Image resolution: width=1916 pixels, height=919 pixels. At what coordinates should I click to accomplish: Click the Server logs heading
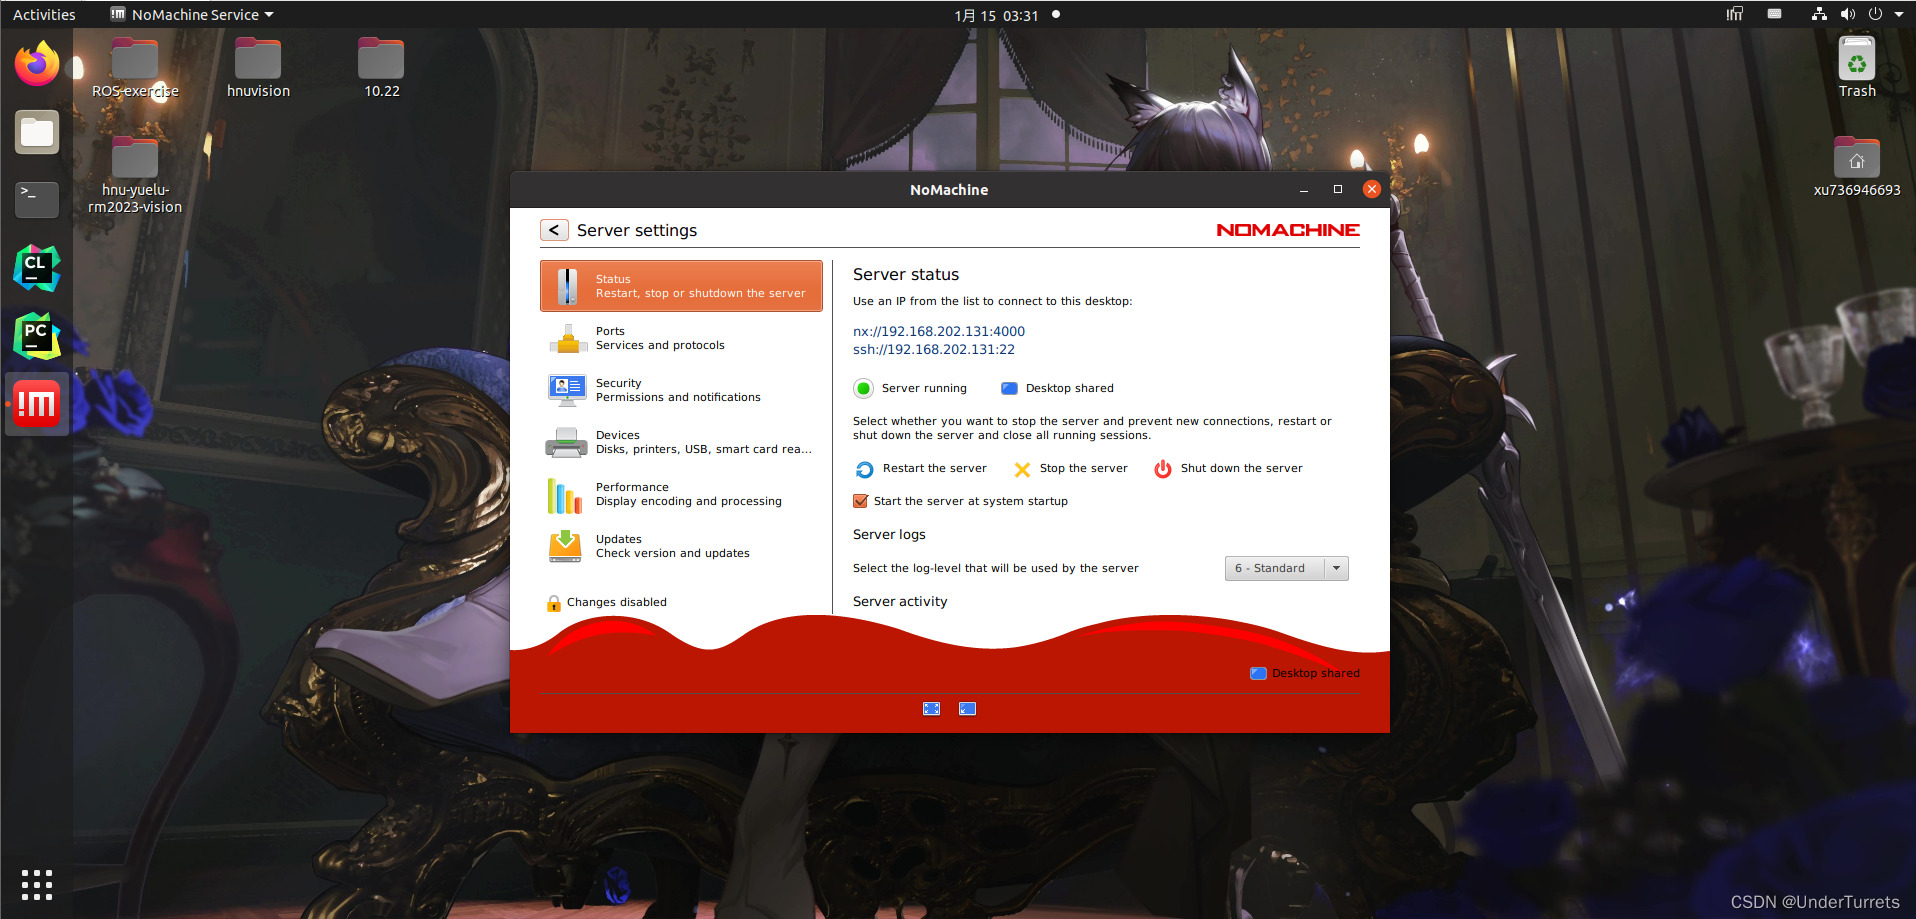tap(889, 534)
